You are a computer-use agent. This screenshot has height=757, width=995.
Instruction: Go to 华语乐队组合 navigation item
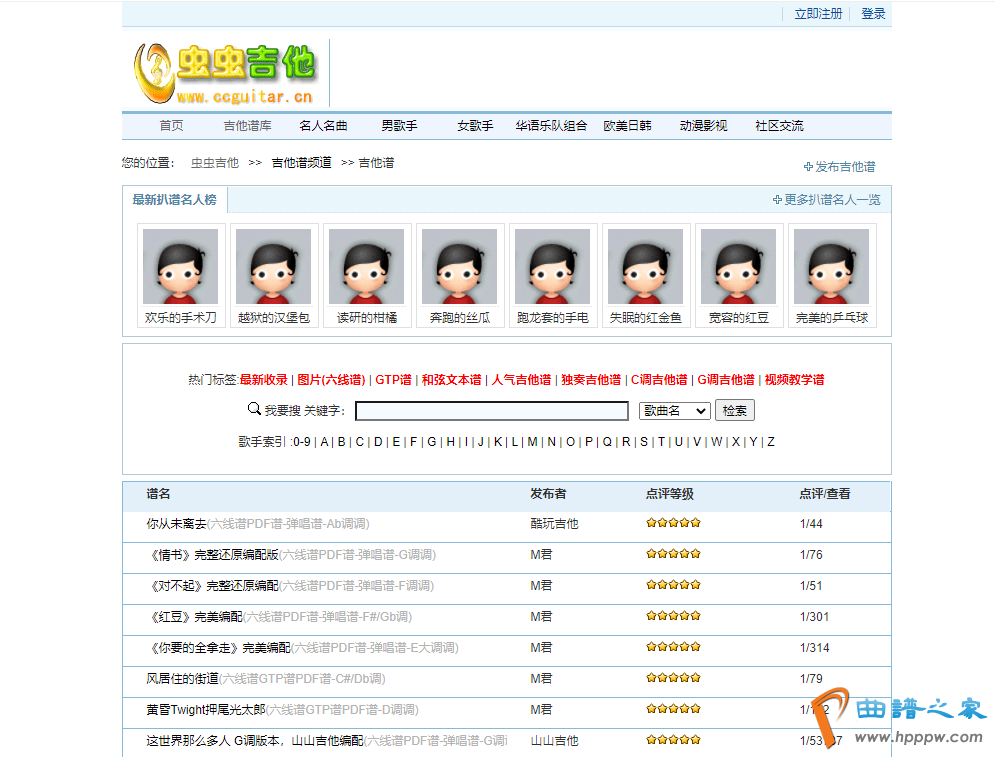[551, 126]
